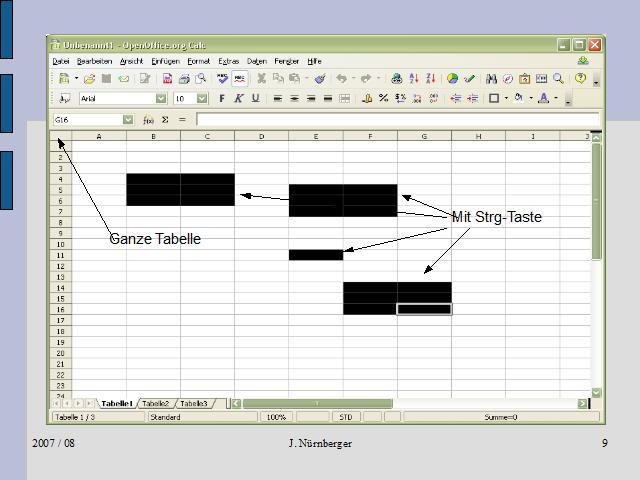Viewport: 640px width, 480px height.
Task: Click the Save document icon
Action: [x=106, y=79]
